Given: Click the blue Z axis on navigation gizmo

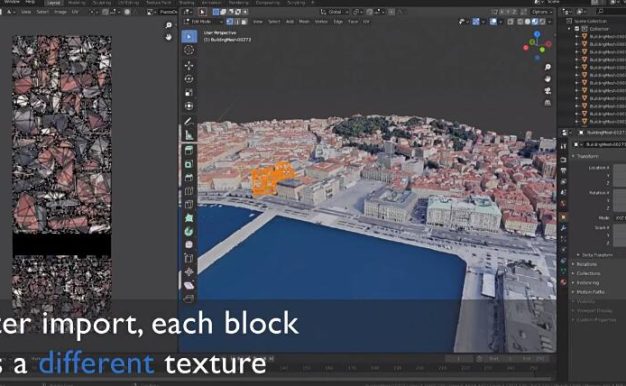Looking at the screenshot, I should point(537,35).
